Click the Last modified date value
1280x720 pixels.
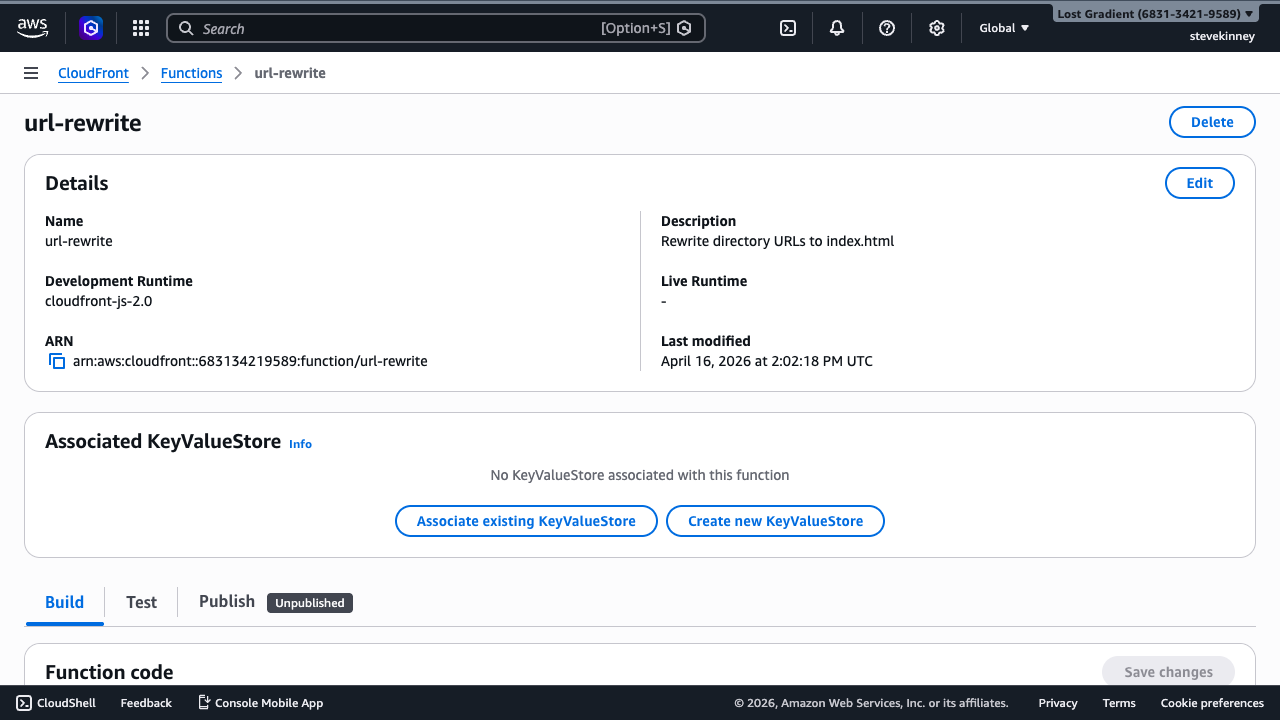[x=767, y=361]
